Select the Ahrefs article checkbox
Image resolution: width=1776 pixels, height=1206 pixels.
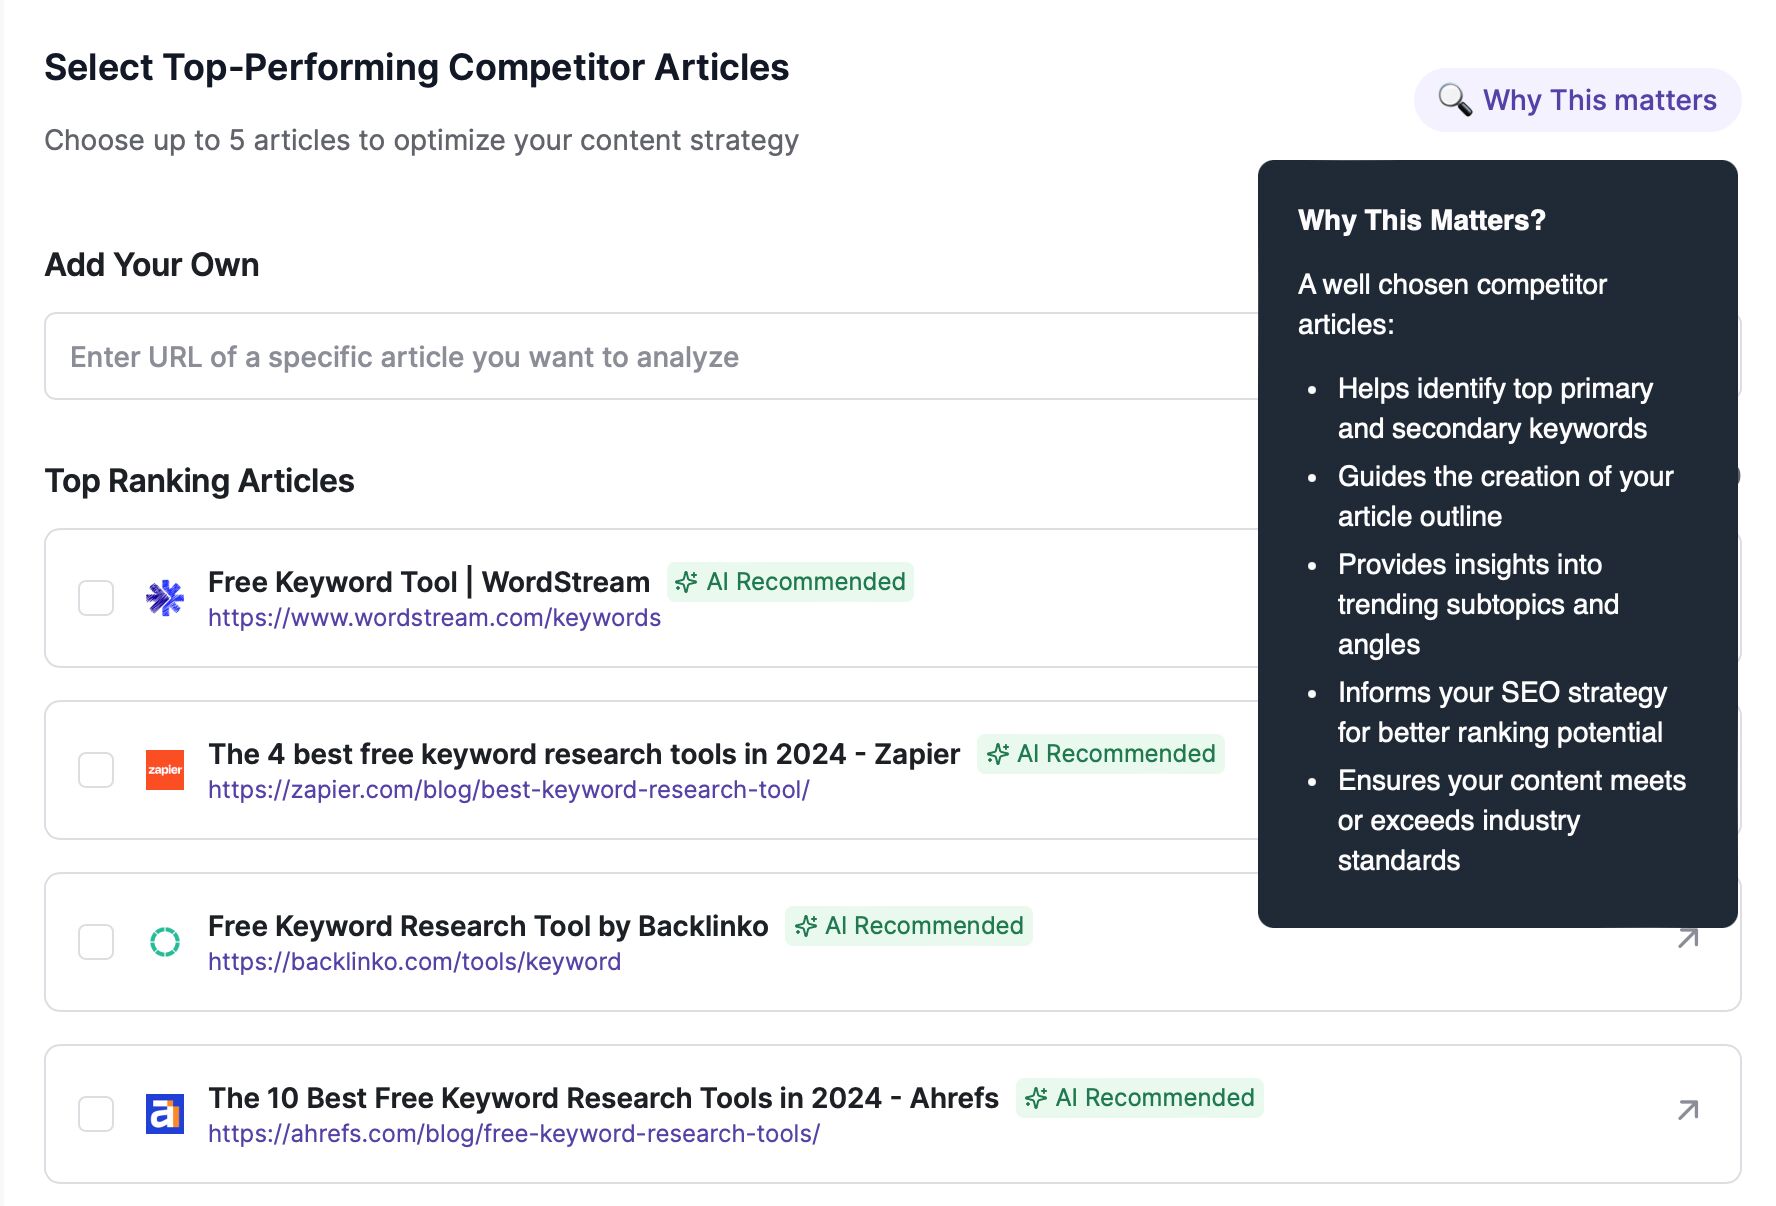tap(96, 1113)
